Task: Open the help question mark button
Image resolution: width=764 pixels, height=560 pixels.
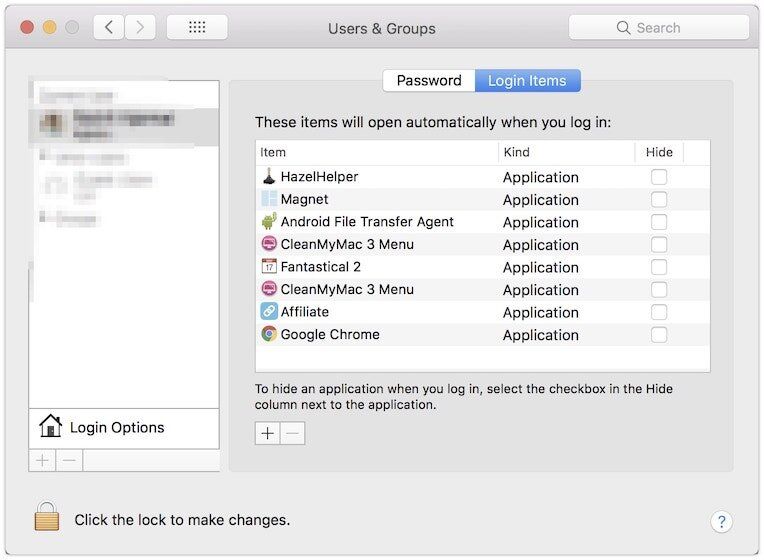Action: pos(721,521)
